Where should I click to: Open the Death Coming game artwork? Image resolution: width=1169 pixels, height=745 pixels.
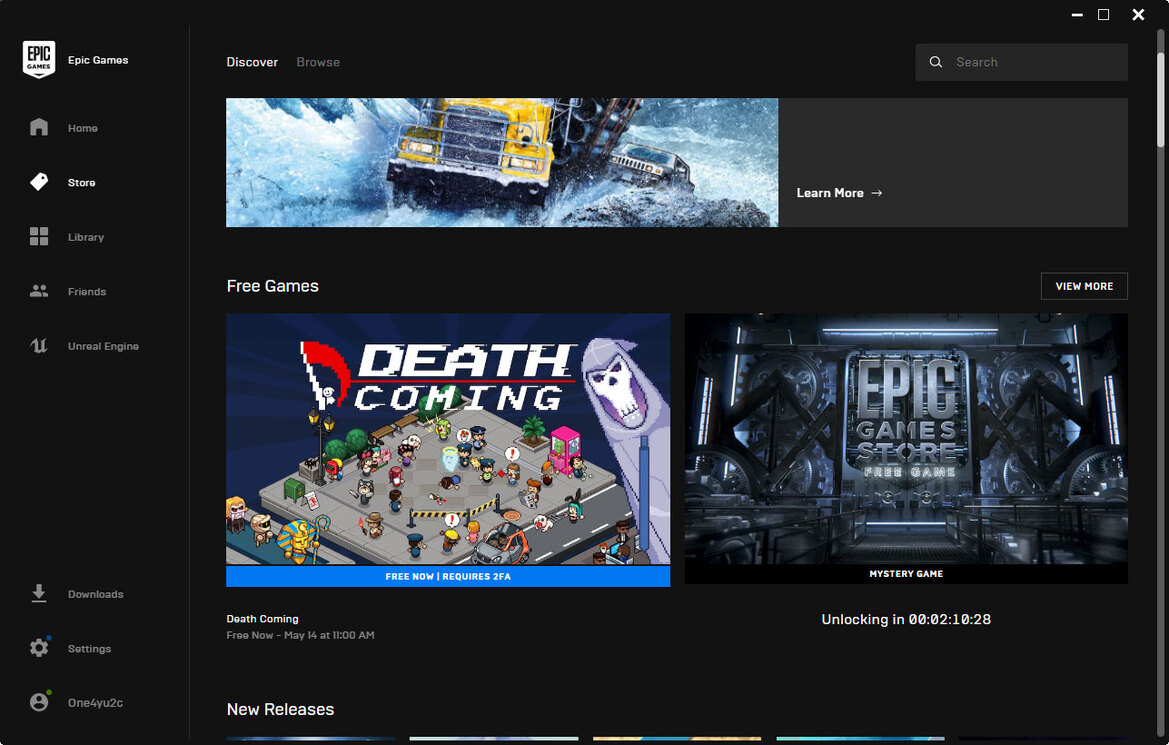[x=448, y=438]
